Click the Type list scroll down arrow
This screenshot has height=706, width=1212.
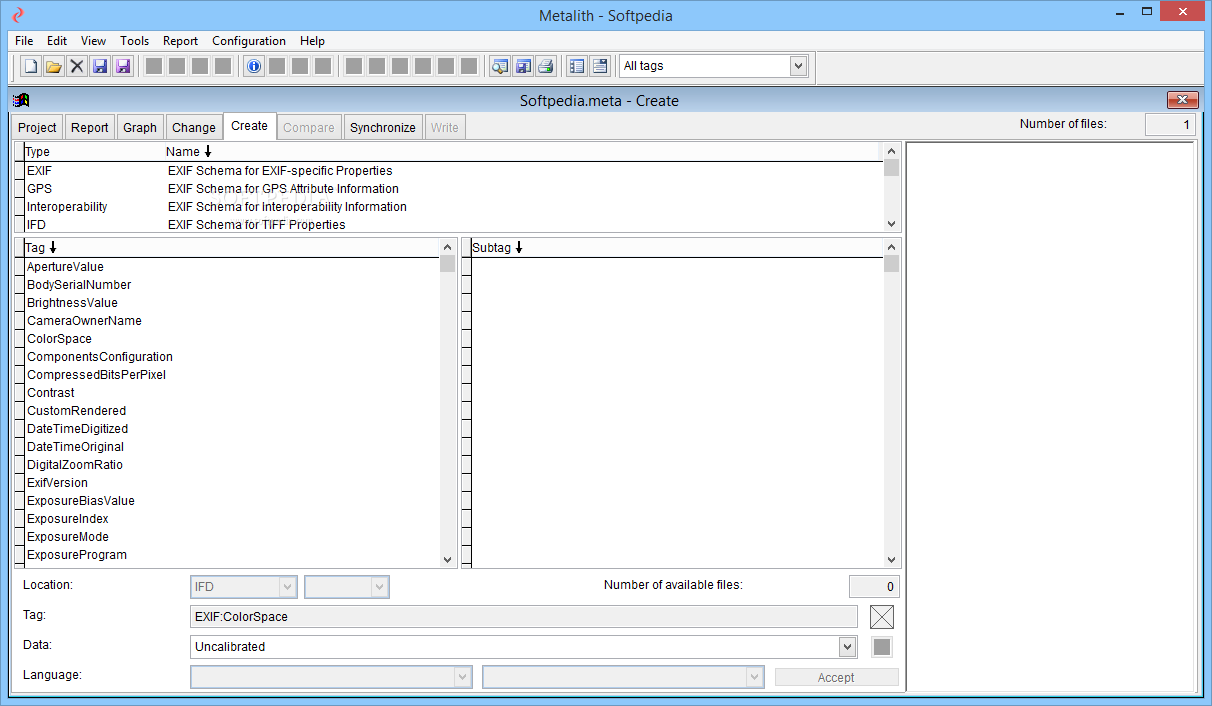[892, 225]
